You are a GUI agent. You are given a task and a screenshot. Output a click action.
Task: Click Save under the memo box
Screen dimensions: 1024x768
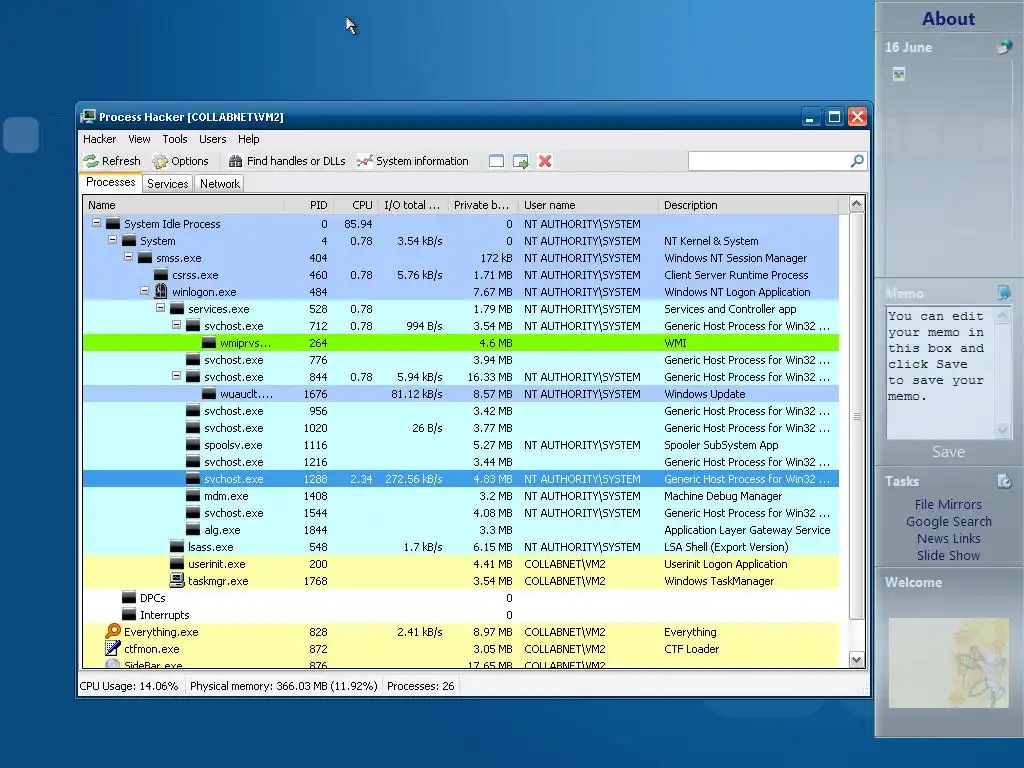[x=948, y=452]
